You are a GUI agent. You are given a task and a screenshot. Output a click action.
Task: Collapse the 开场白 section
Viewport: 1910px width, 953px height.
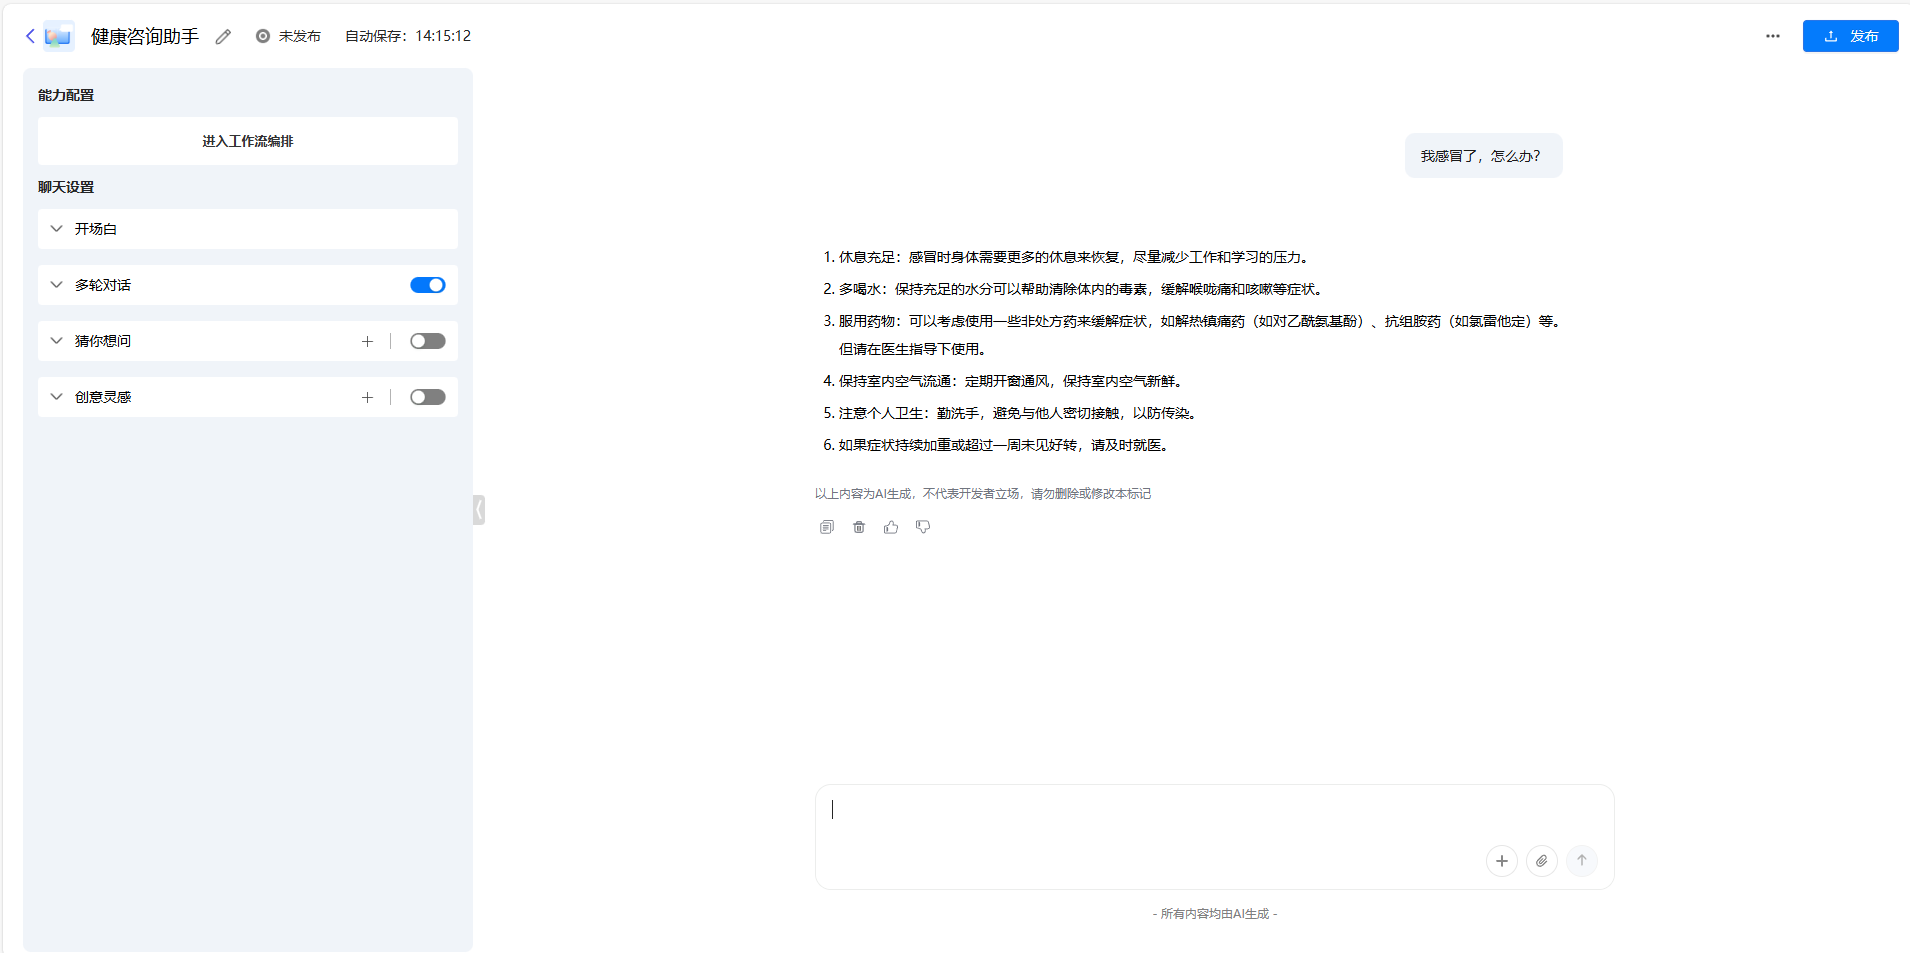pos(56,228)
